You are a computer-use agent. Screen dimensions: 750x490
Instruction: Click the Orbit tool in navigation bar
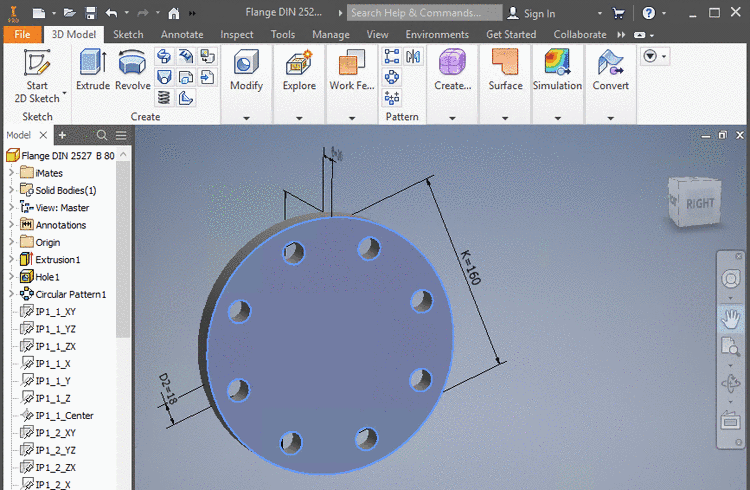click(731, 383)
